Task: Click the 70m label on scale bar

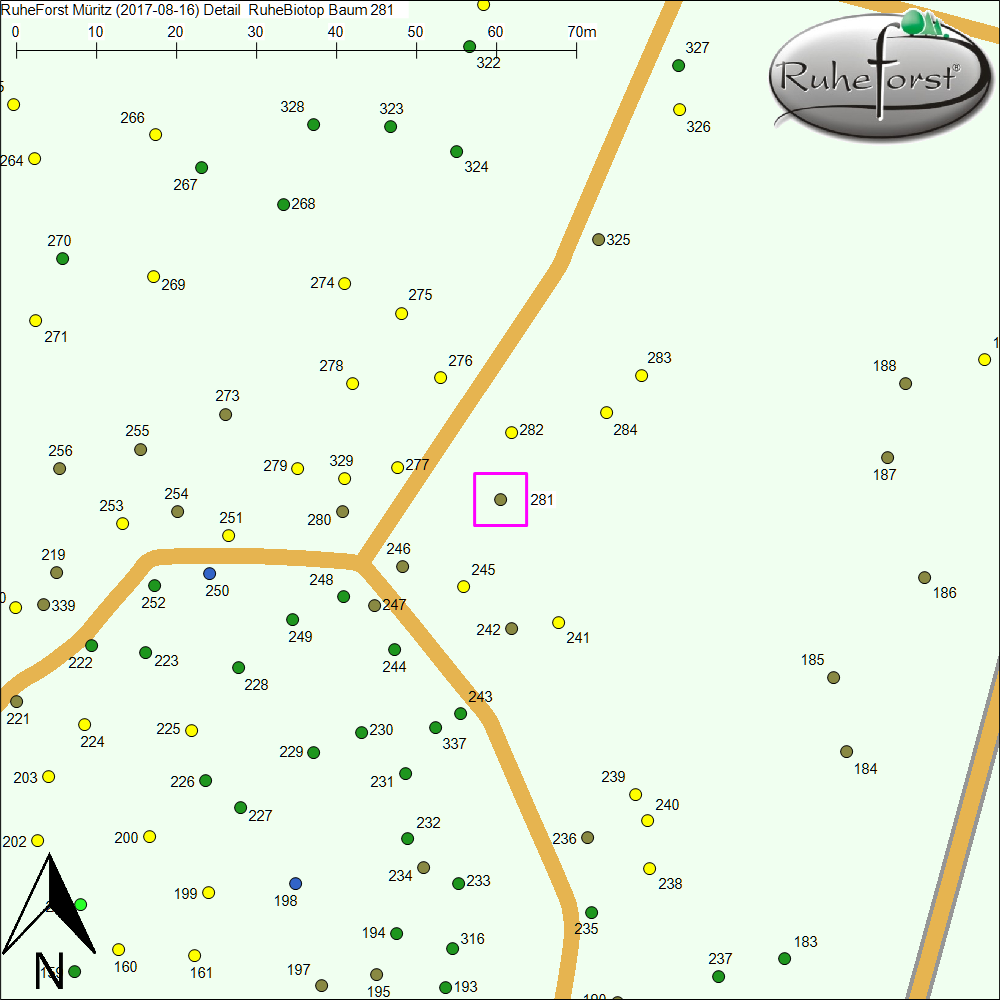Action: pos(581,32)
